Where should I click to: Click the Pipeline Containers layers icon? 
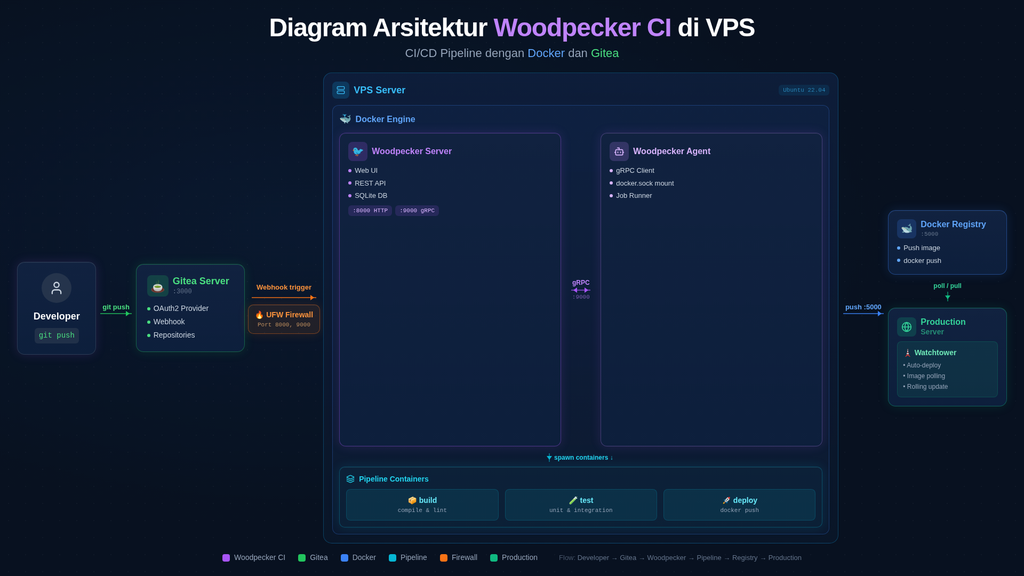tap(350, 479)
